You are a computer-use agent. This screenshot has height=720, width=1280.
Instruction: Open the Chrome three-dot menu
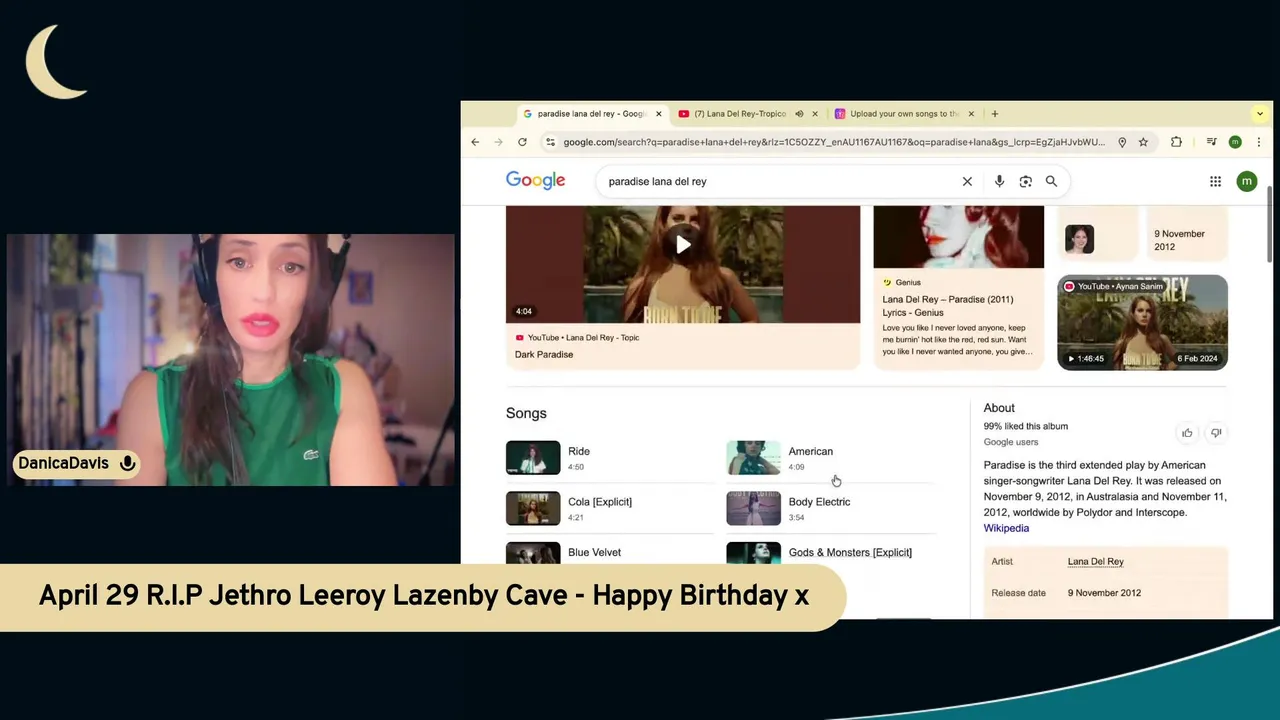(x=1258, y=142)
